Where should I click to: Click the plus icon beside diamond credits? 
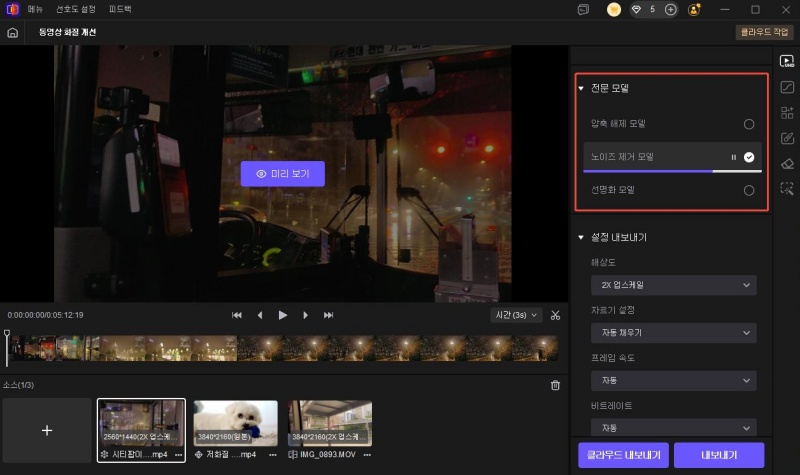[x=670, y=9]
